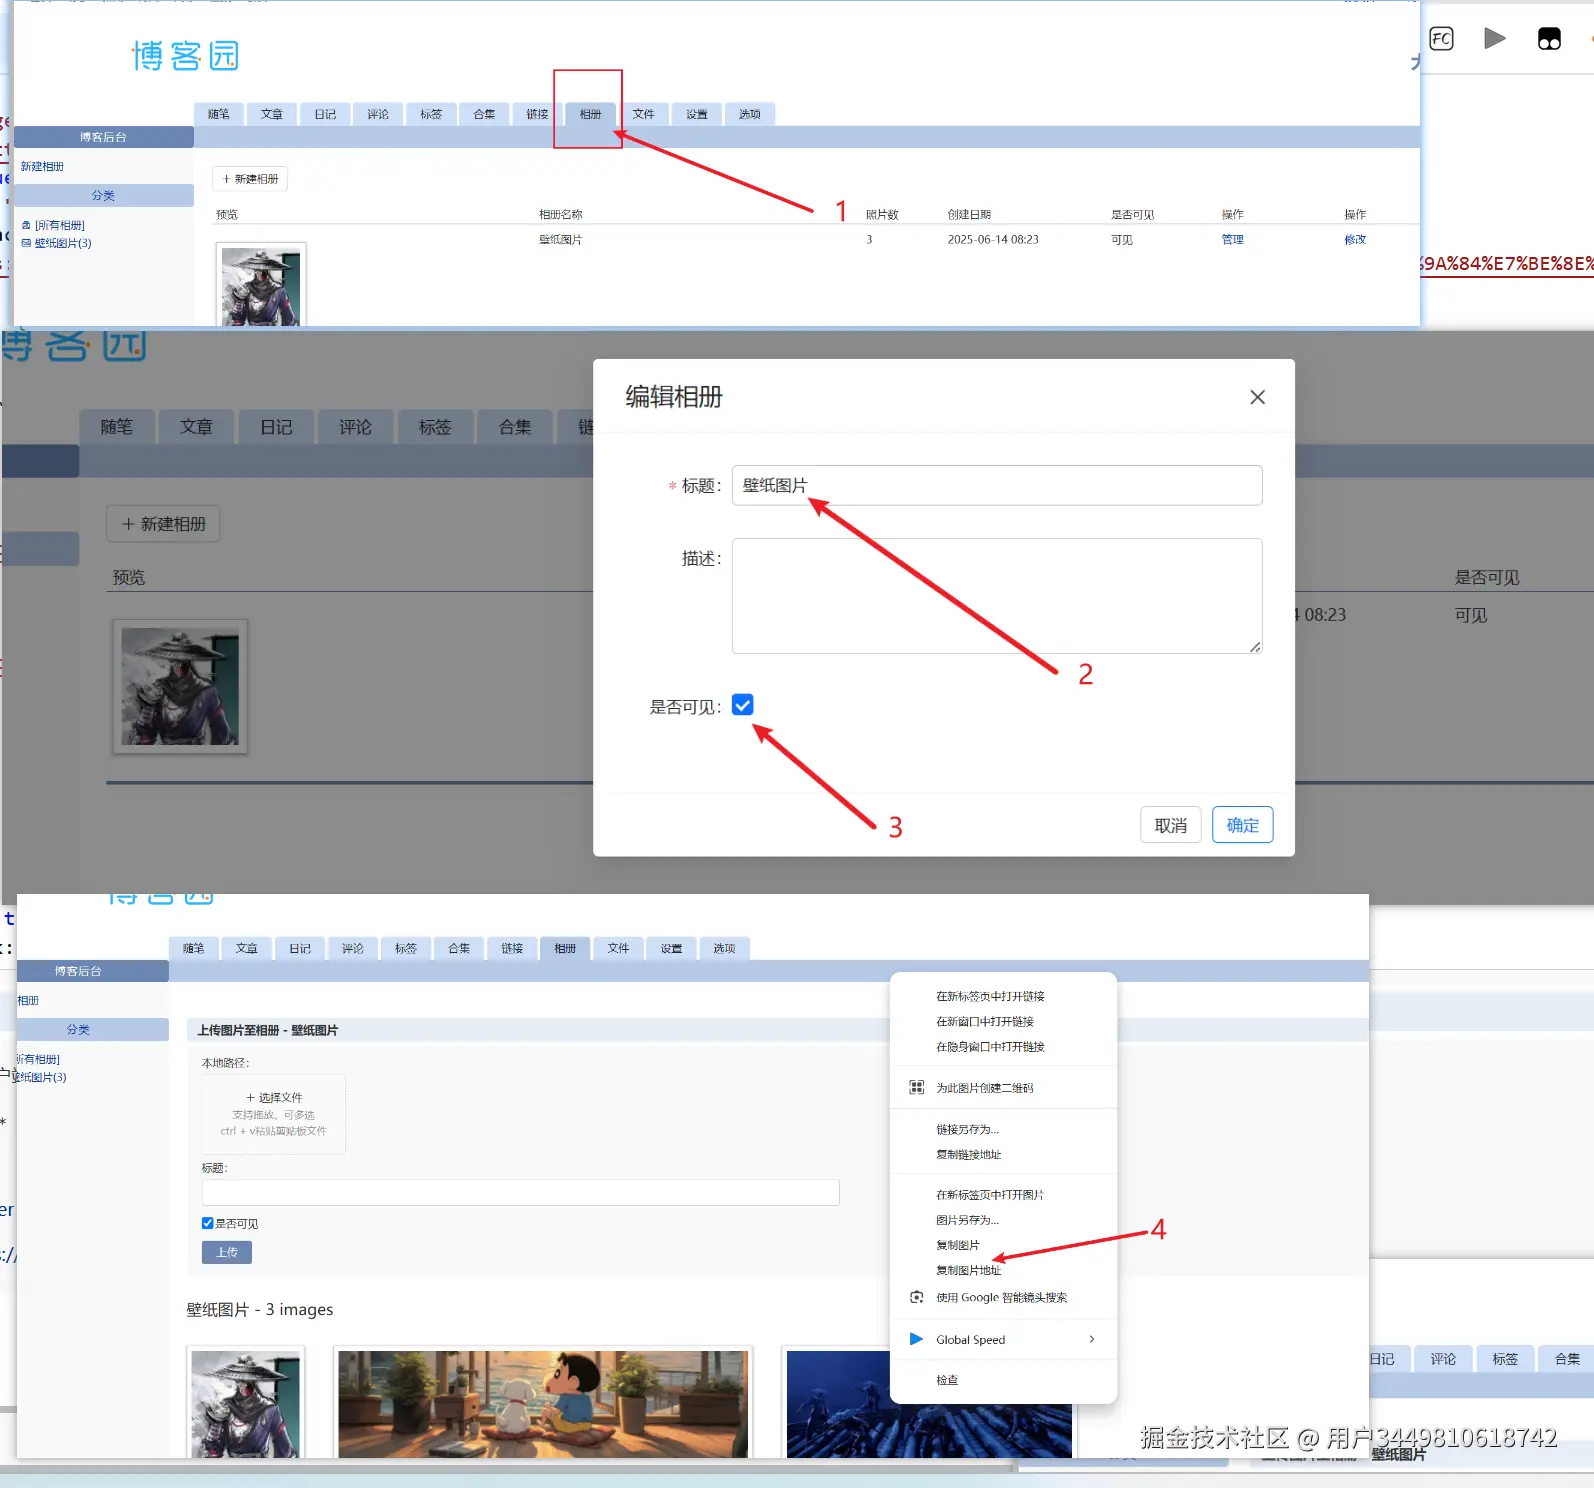Select [所有相册] in top sidebar

(x=59, y=225)
